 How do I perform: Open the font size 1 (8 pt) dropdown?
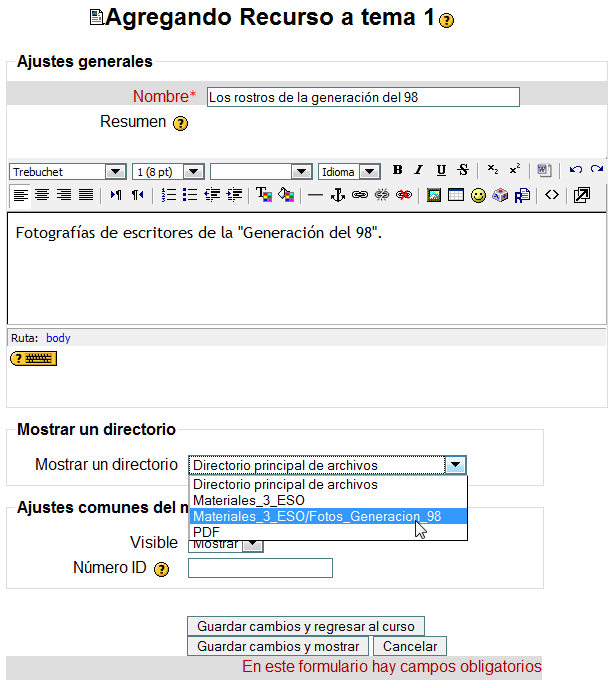[168, 172]
